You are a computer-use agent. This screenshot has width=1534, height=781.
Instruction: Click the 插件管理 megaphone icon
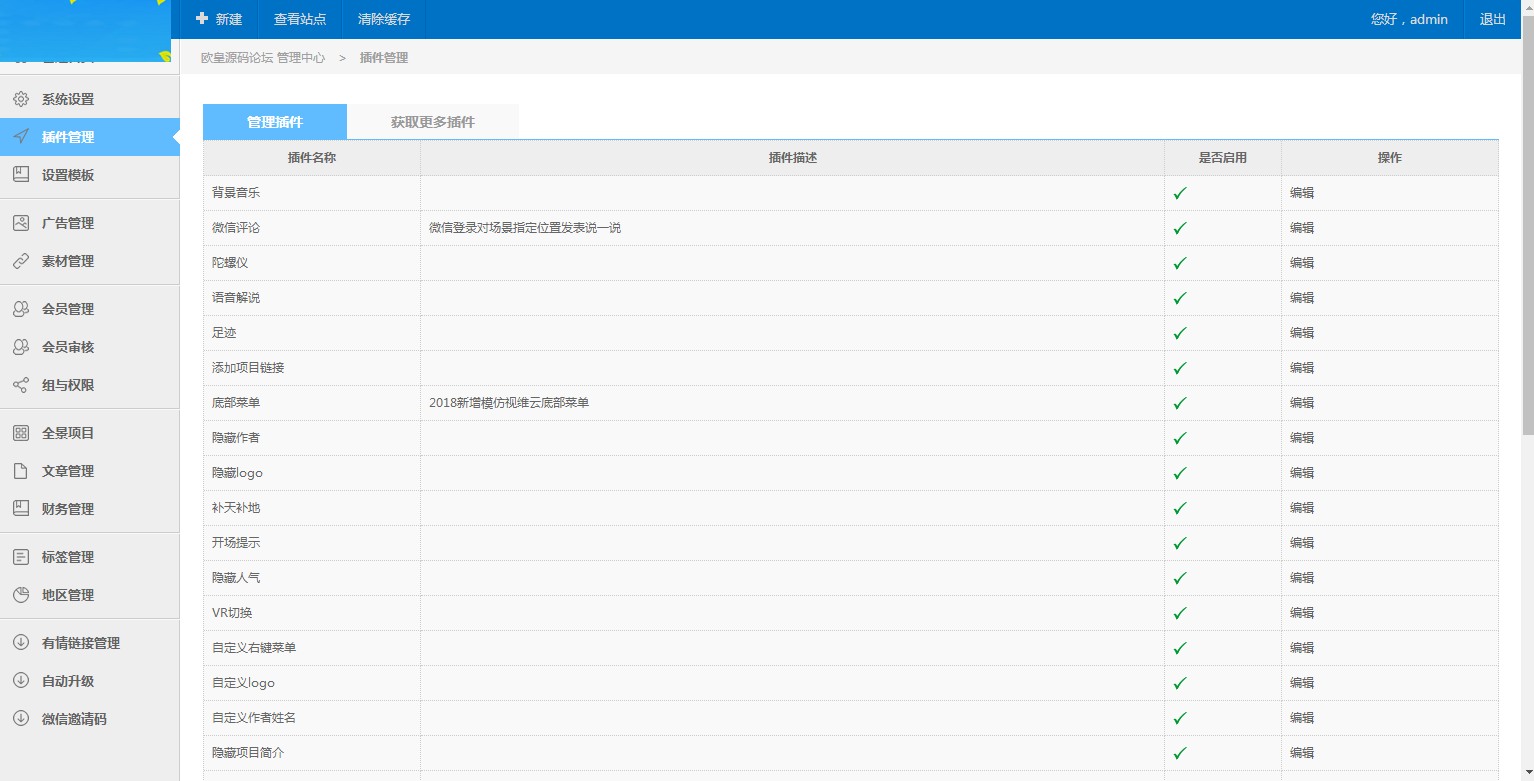pyautogui.click(x=20, y=136)
